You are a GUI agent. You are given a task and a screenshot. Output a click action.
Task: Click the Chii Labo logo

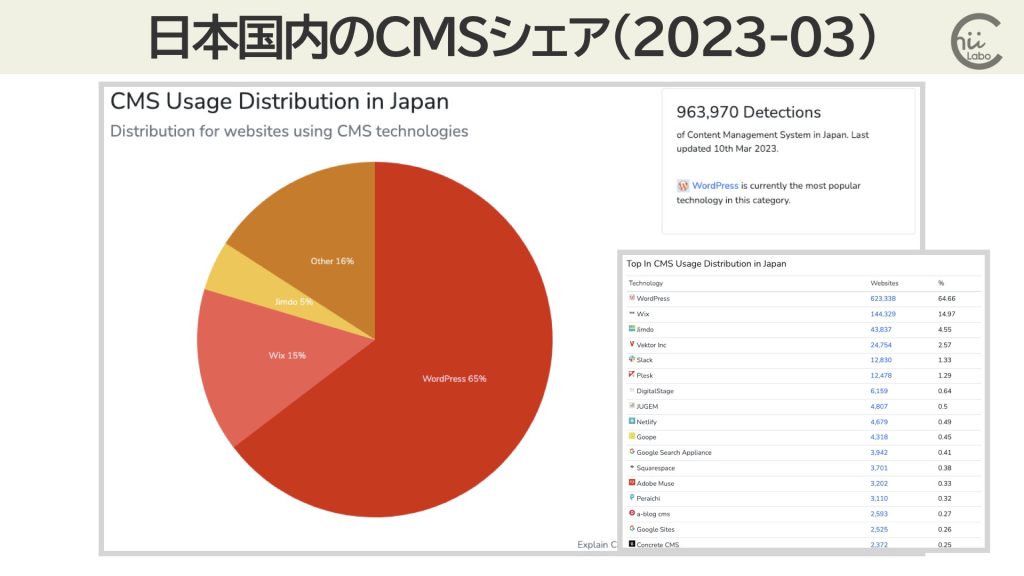(x=976, y=40)
